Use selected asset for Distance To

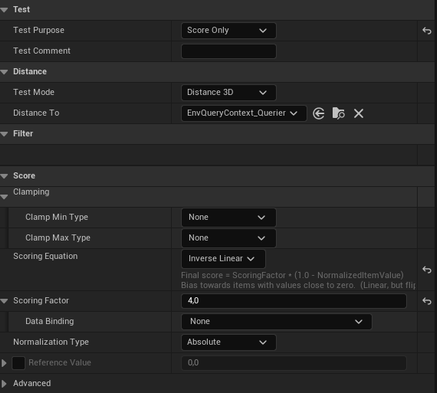(x=318, y=113)
